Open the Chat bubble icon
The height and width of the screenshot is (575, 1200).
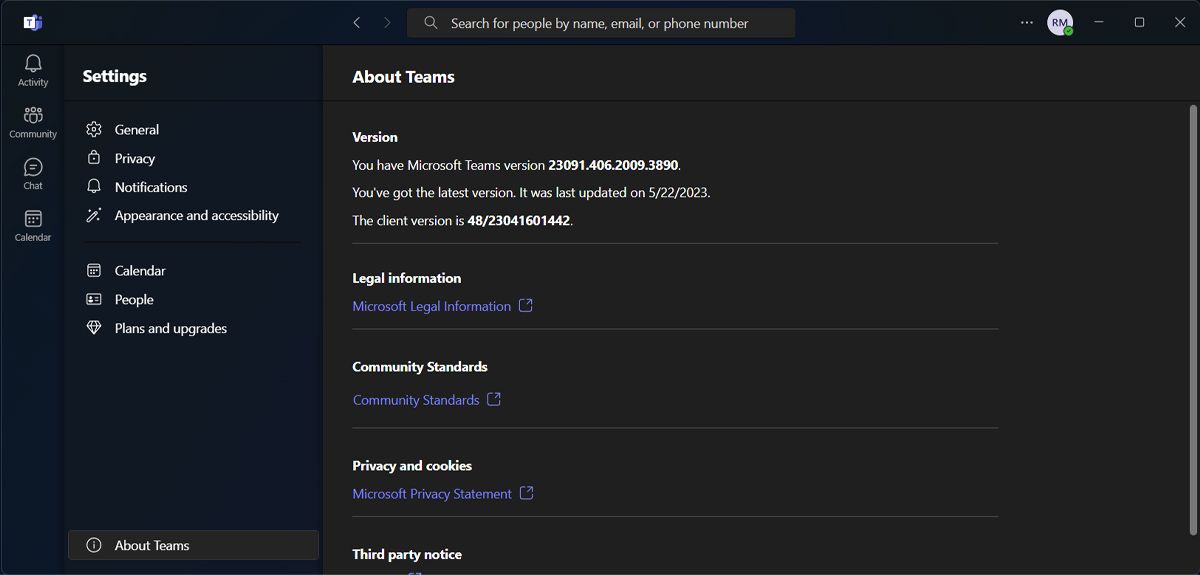pos(33,167)
